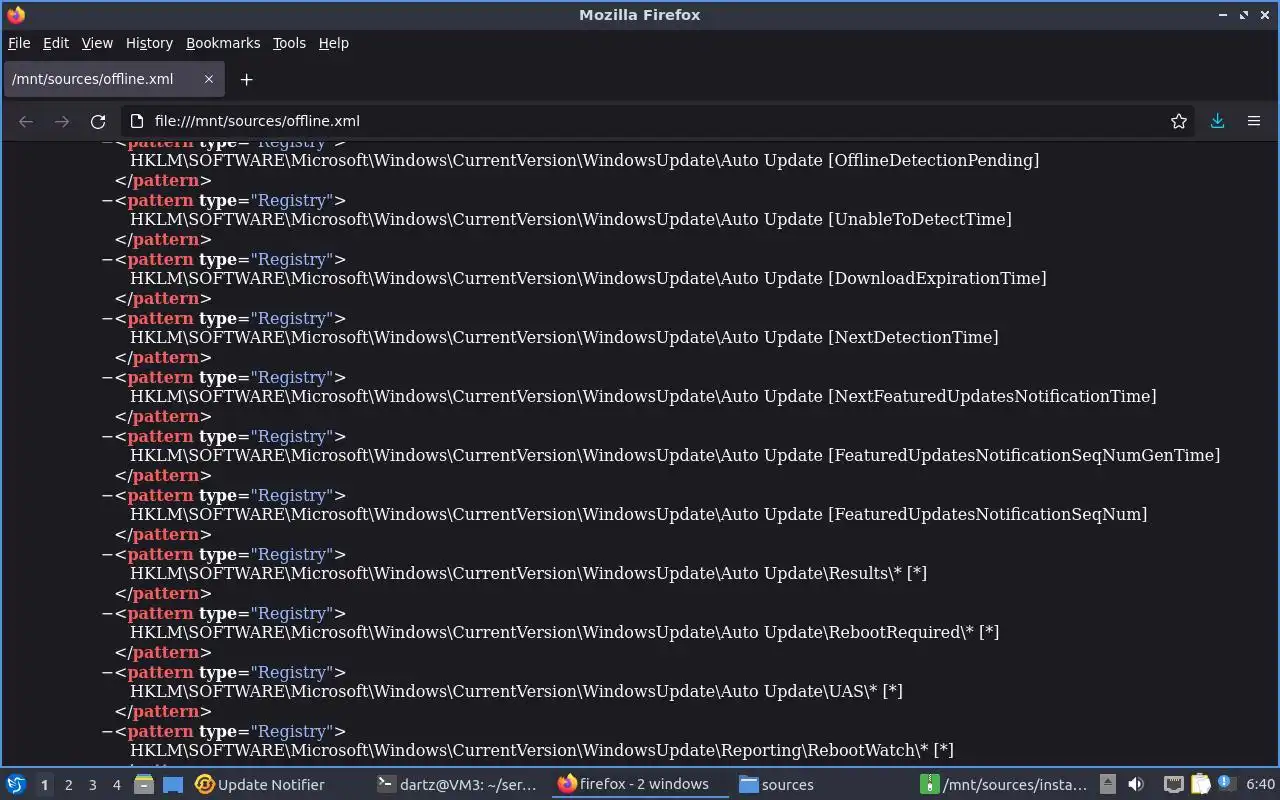Click the path ending in [FeaturedUpdatesNotificationSeqNum]
1280x800 pixels.
pos(639,514)
